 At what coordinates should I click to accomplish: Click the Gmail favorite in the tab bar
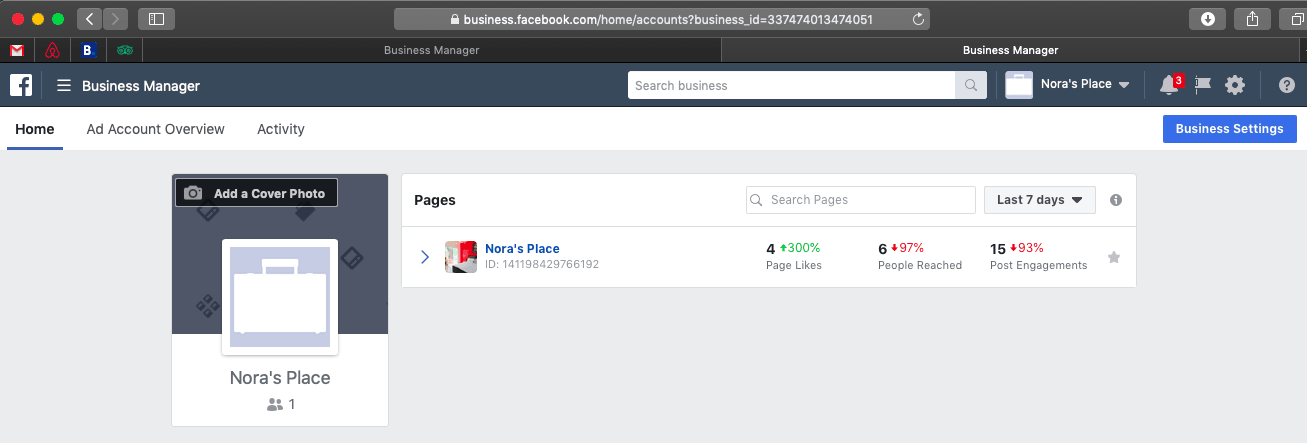pos(17,50)
